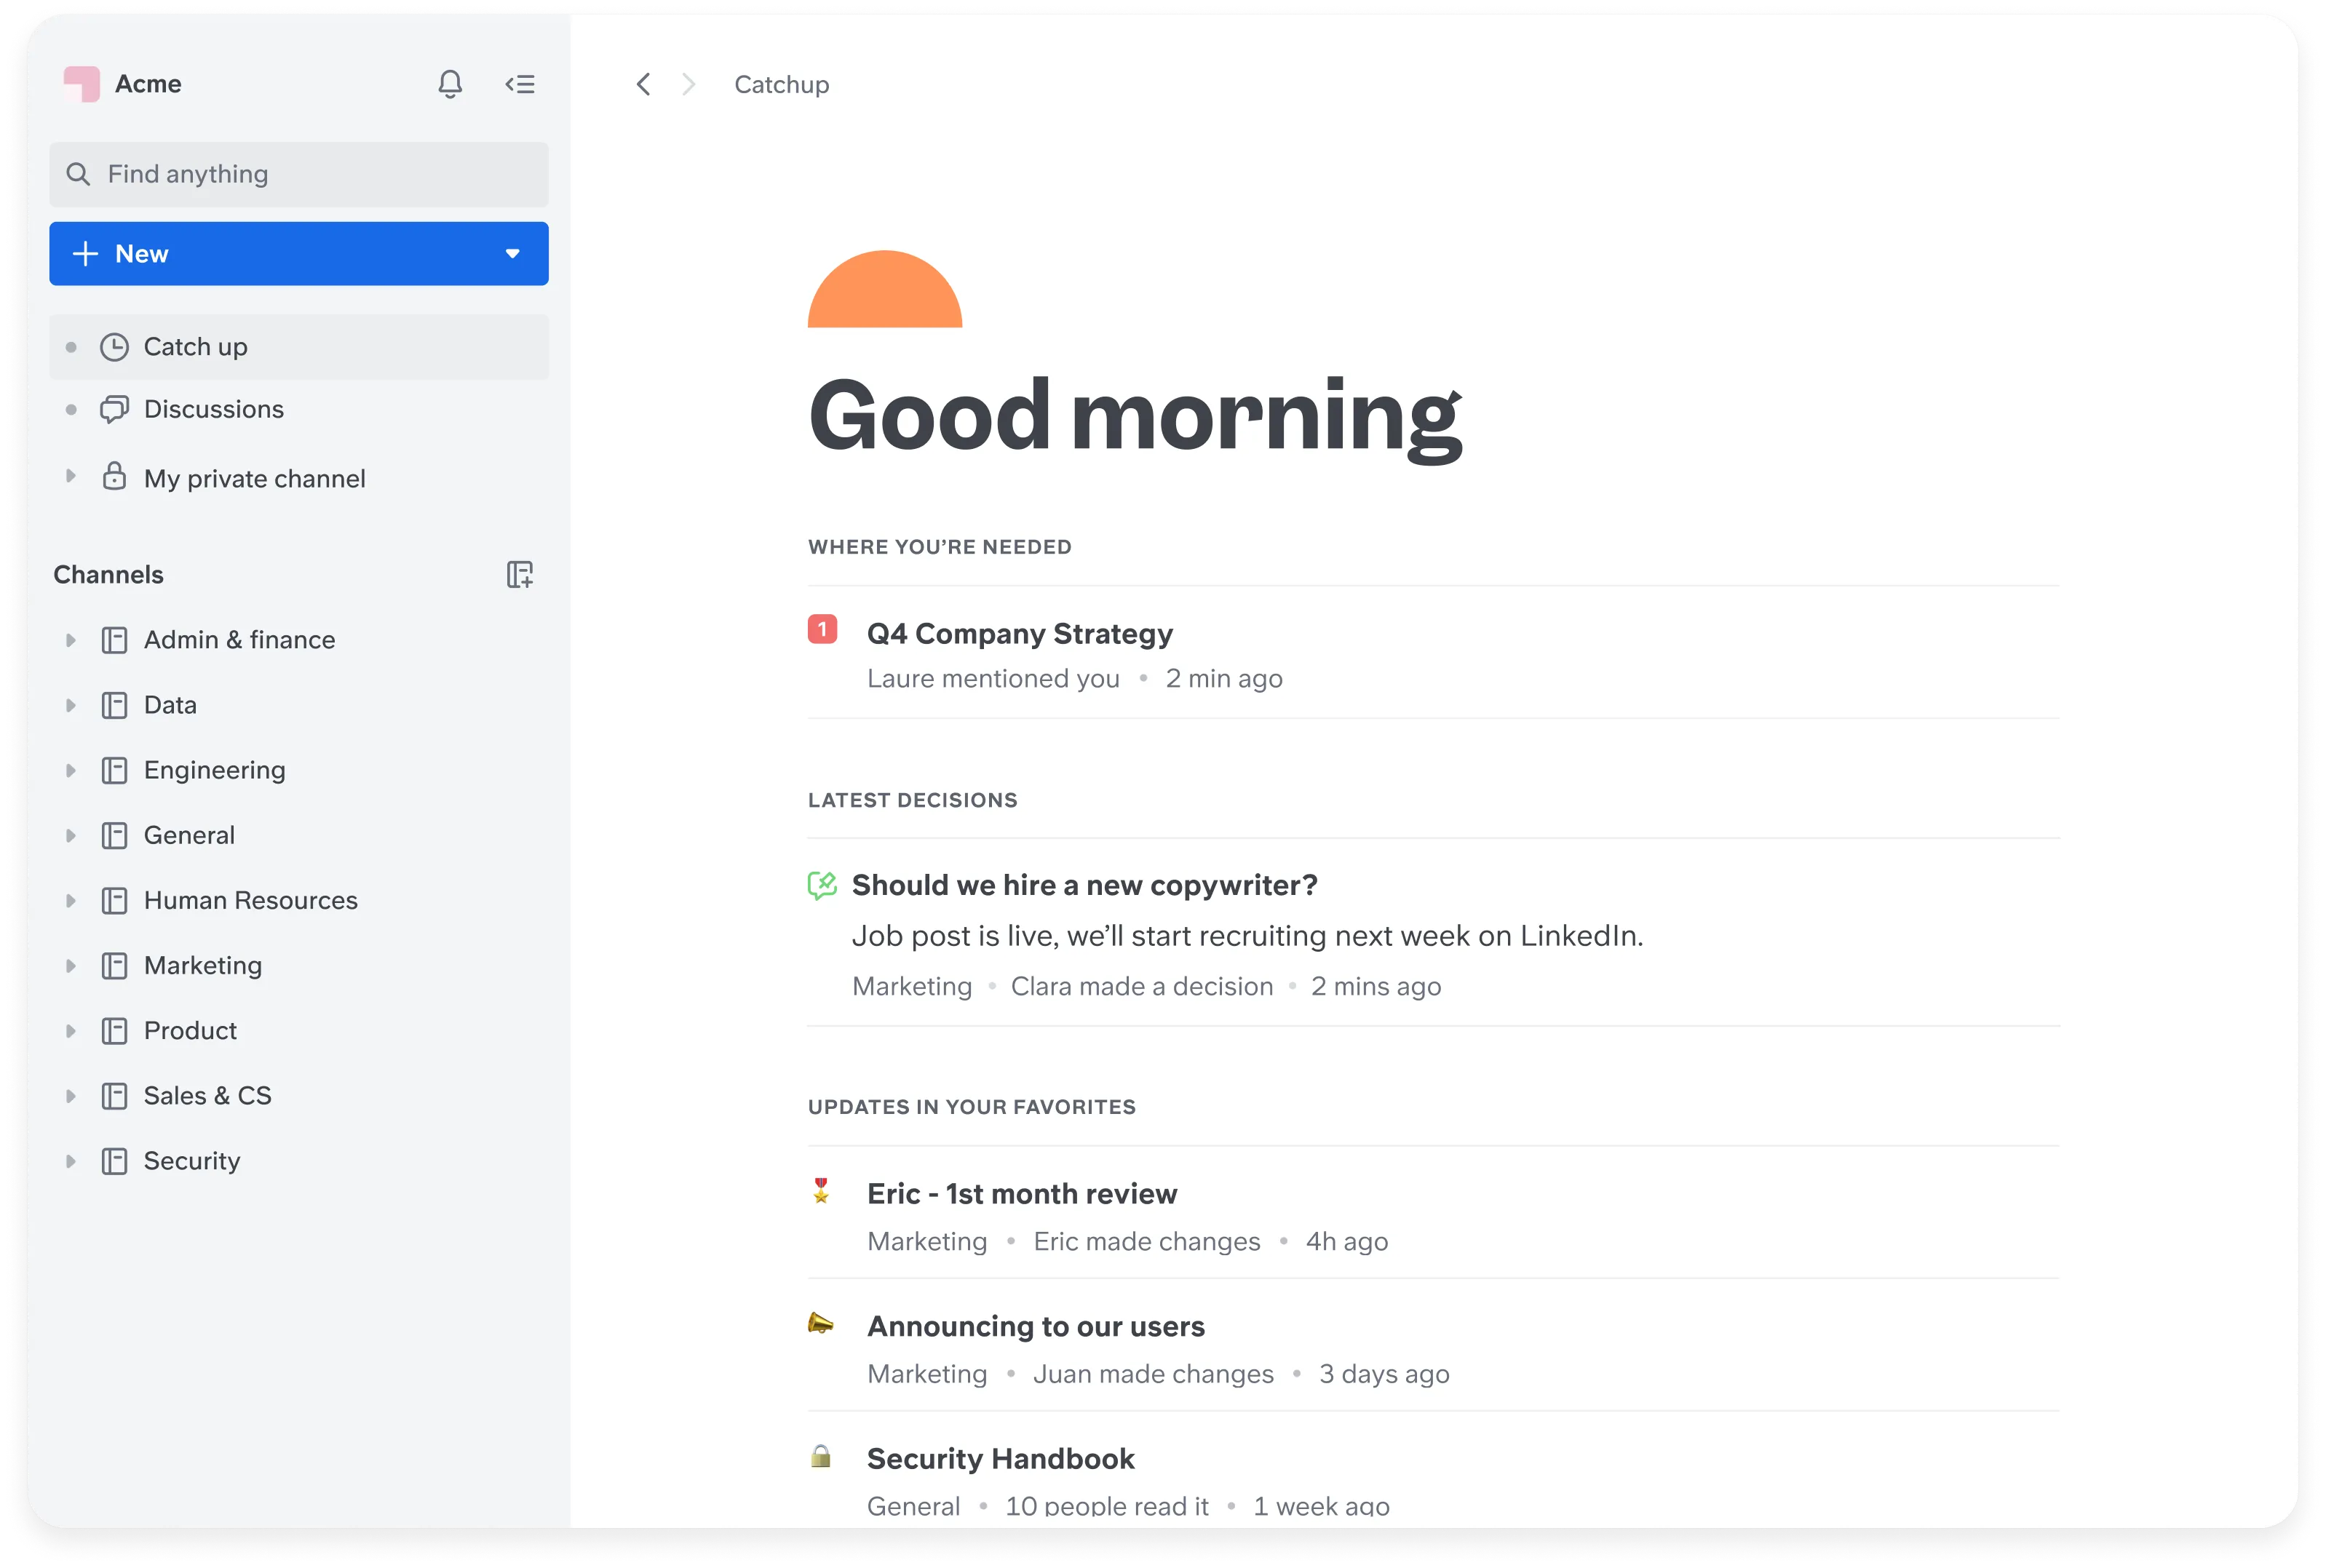Expand the My private channel tree
This screenshot has height=1568, width=2326.
(70, 477)
